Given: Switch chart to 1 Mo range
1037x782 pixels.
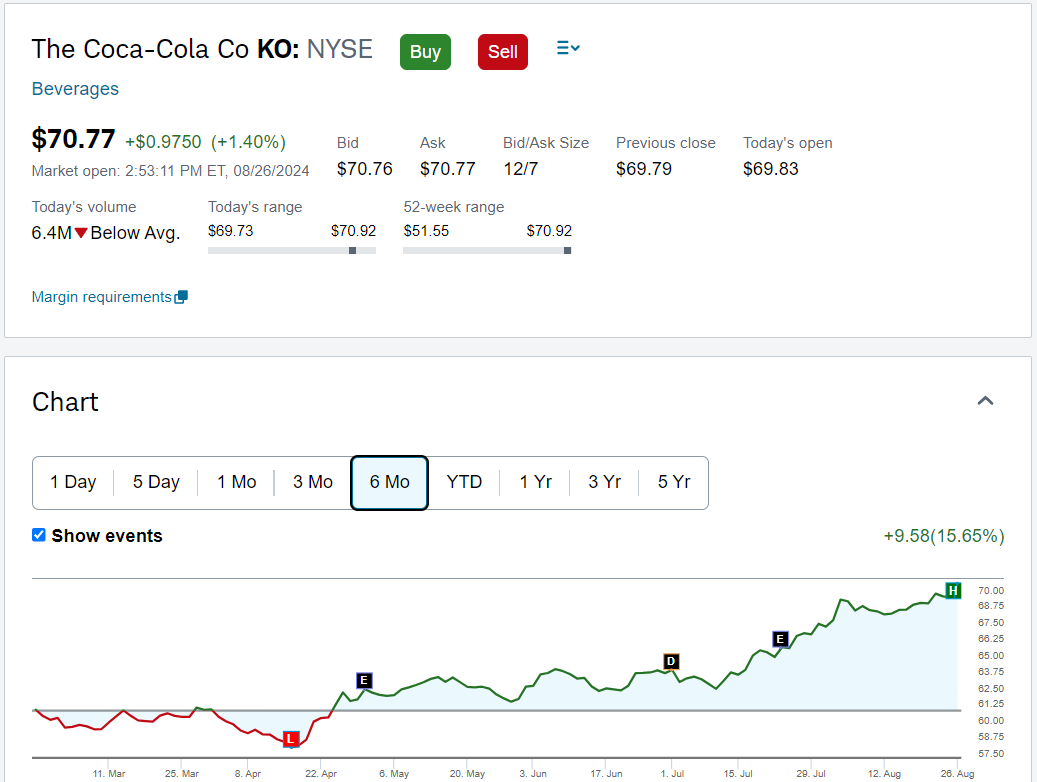Looking at the screenshot, I should [237, 482].
